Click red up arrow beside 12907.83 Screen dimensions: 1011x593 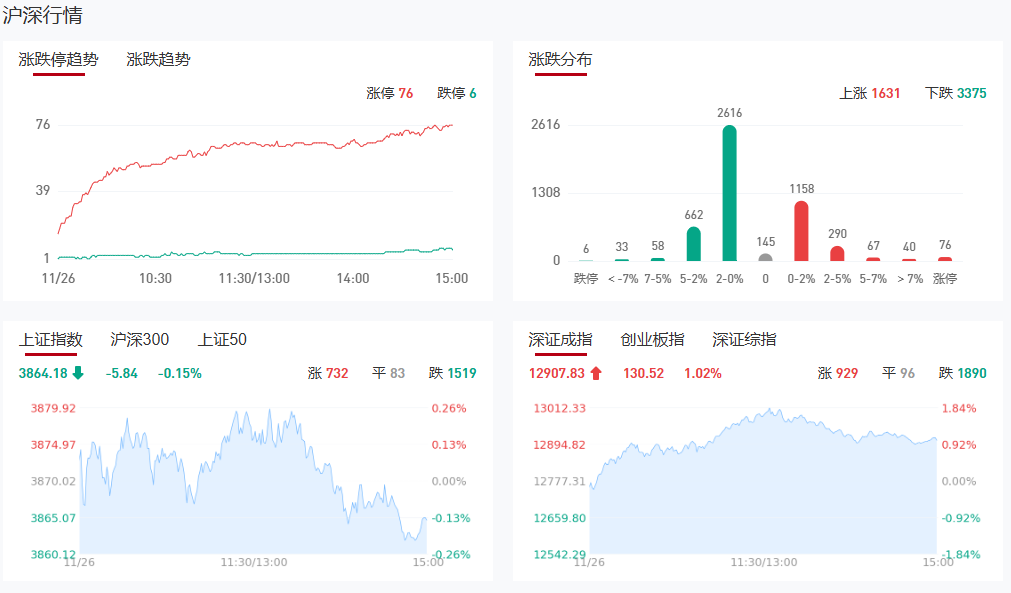596,374
